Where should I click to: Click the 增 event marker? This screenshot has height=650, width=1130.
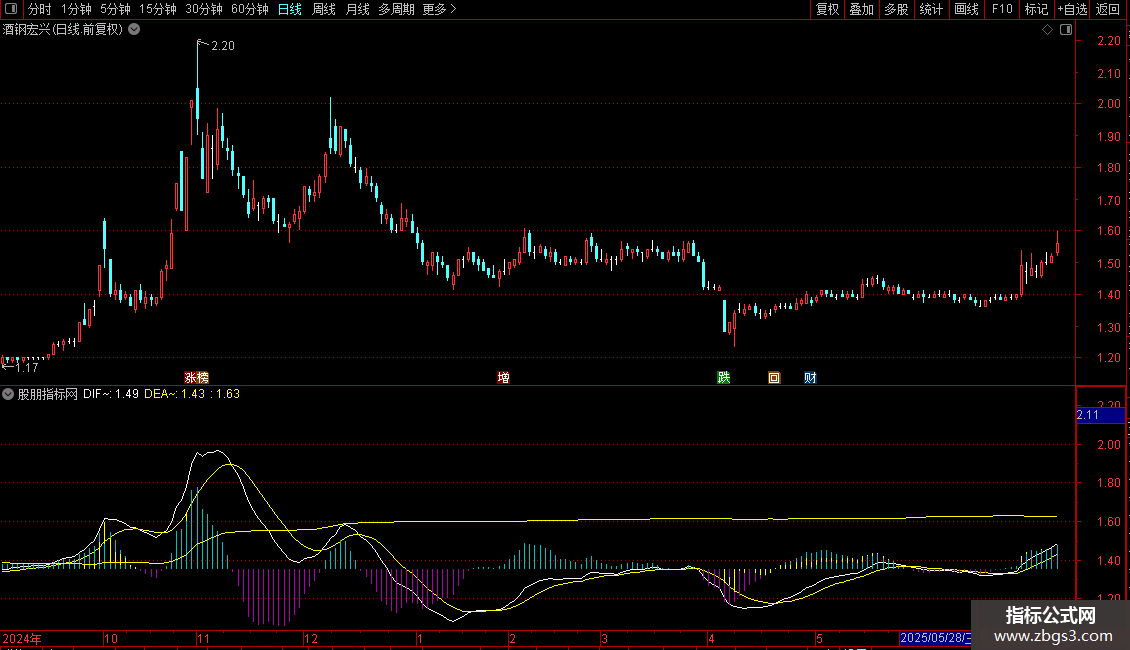[503, 378]
